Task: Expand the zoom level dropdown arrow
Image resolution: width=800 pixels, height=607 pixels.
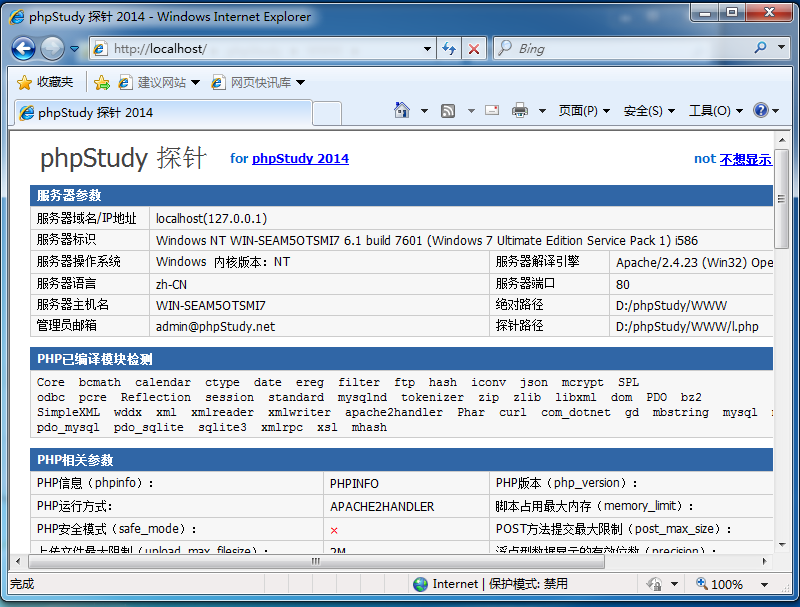Action: (x=764, y=585)
